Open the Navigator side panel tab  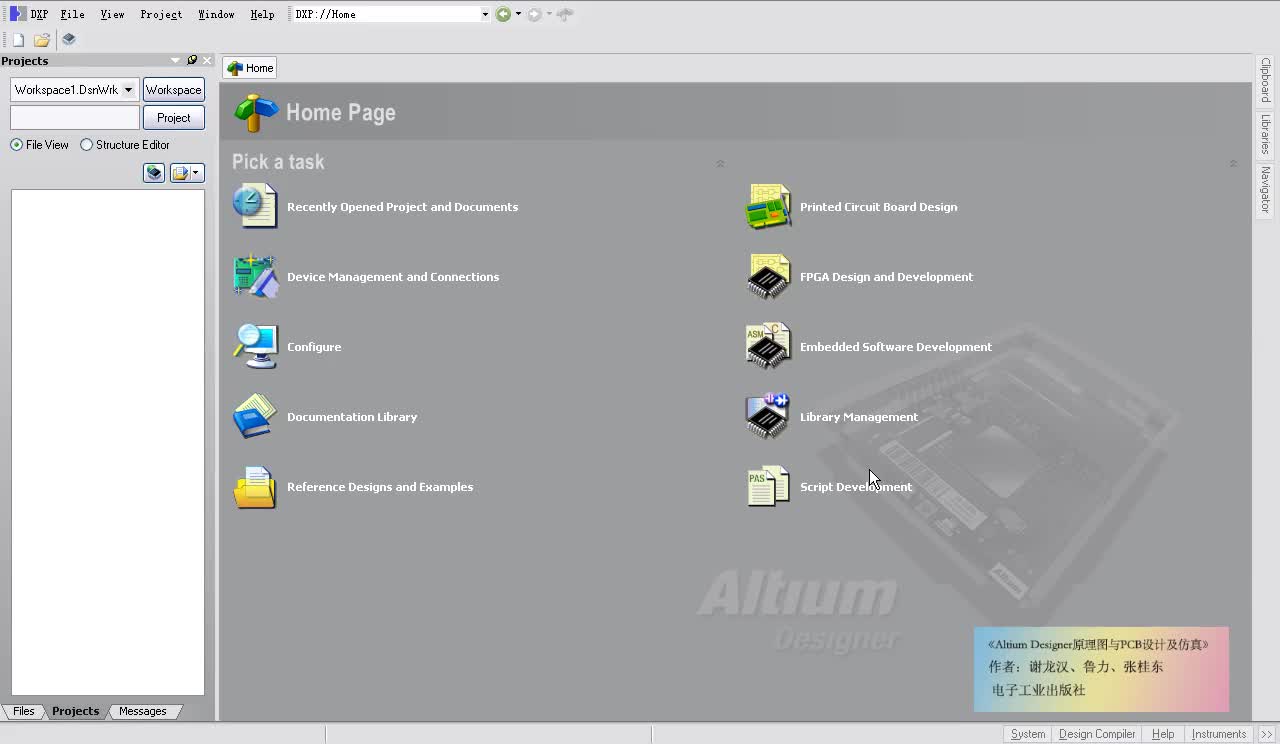coord(1265,189)
